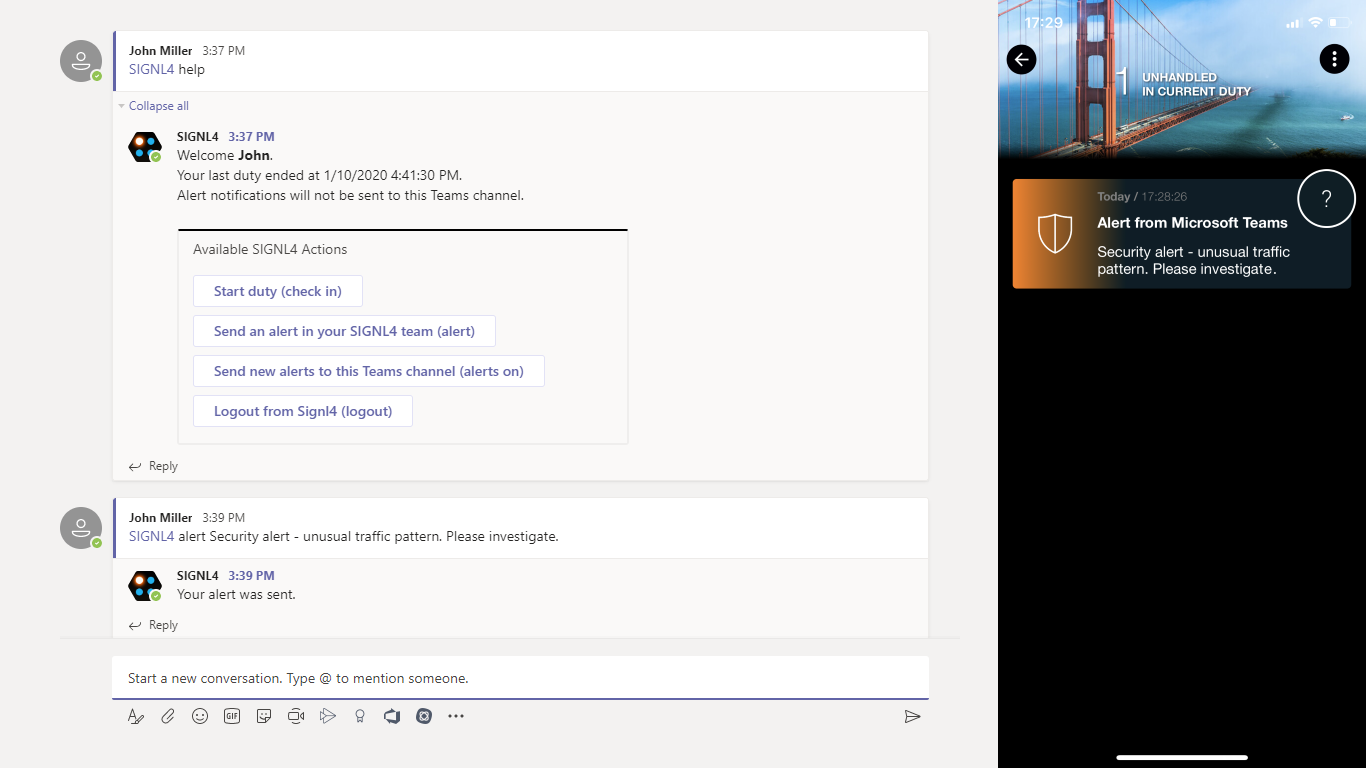1366x768 pixels.
Task: Open the Azure DevOps messaging extension icon
Action: click(x=392, y=716)
